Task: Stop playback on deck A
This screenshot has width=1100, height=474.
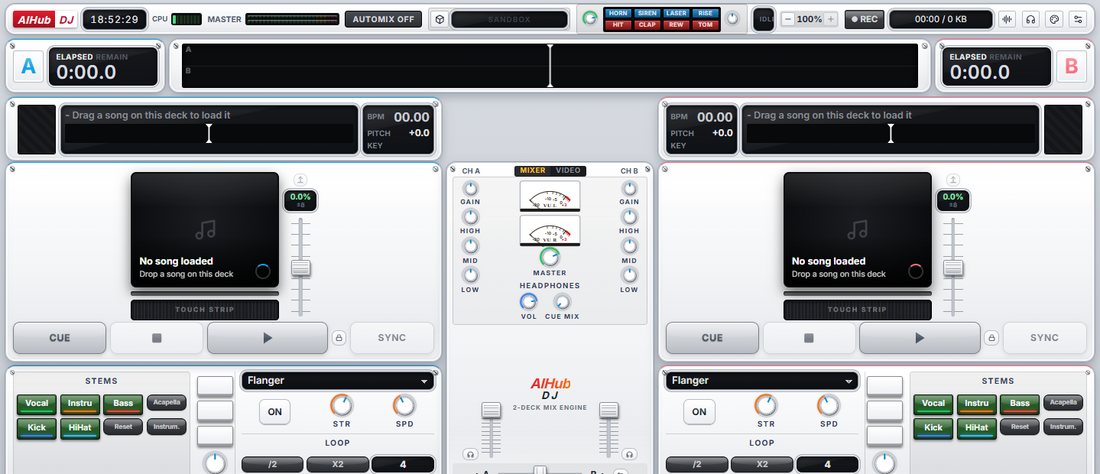Action: 156,338
